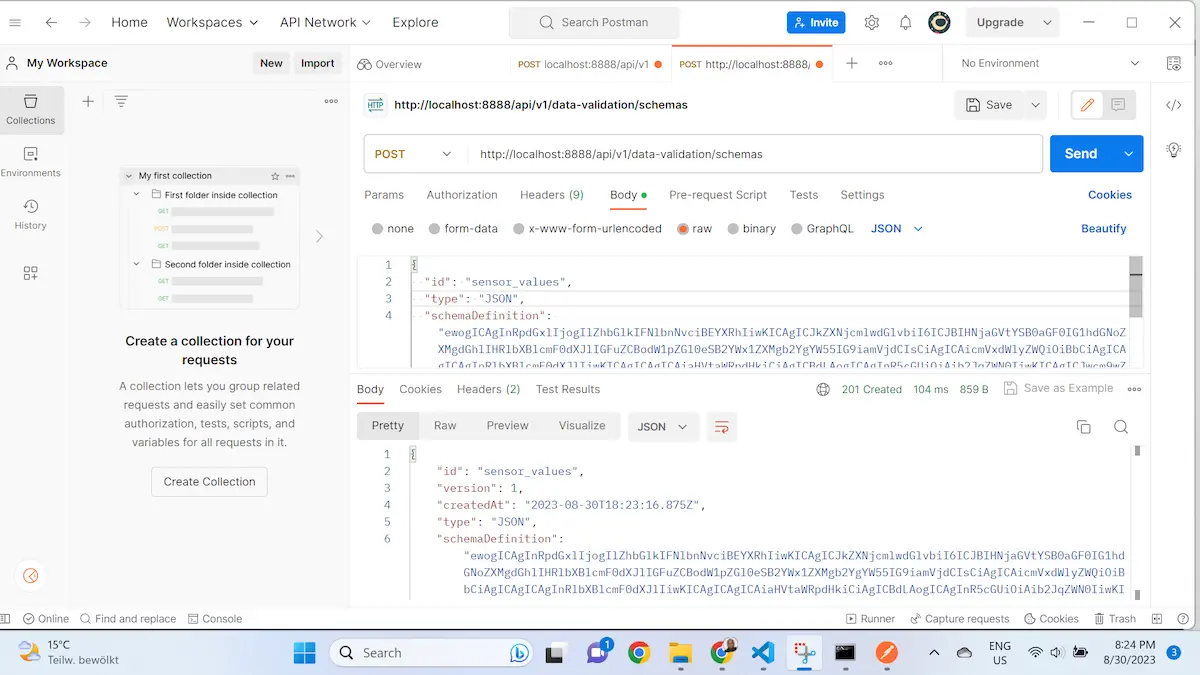The width and height of the screenshot is (1200, 675).
Task: Open the configure workspace sidebar icon
Action: [x=31, y=273]
